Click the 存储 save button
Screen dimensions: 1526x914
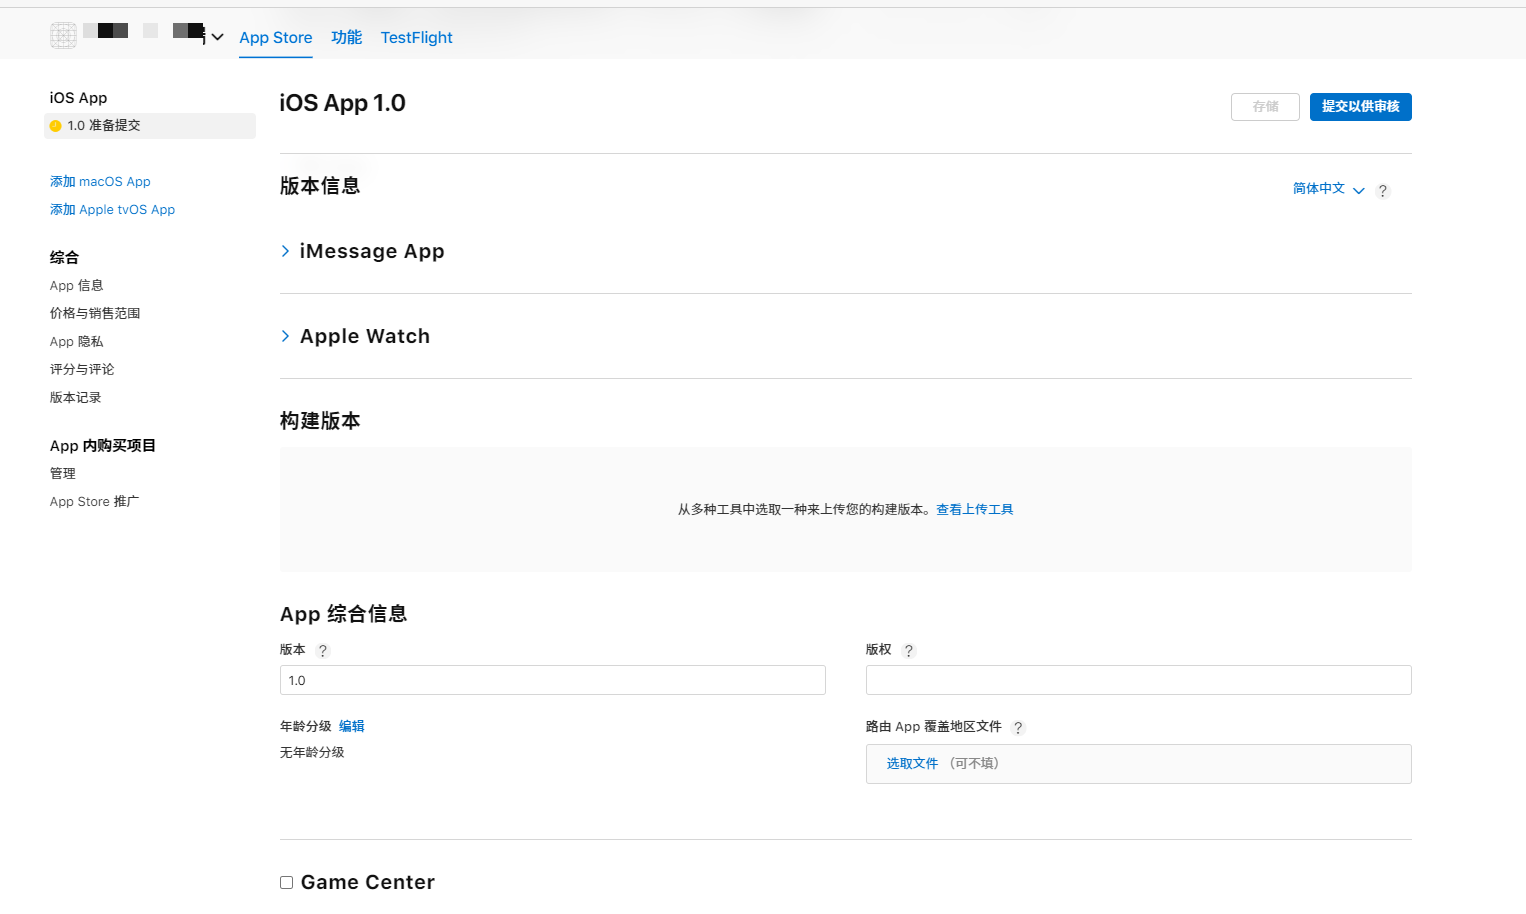coord(1265,107)
